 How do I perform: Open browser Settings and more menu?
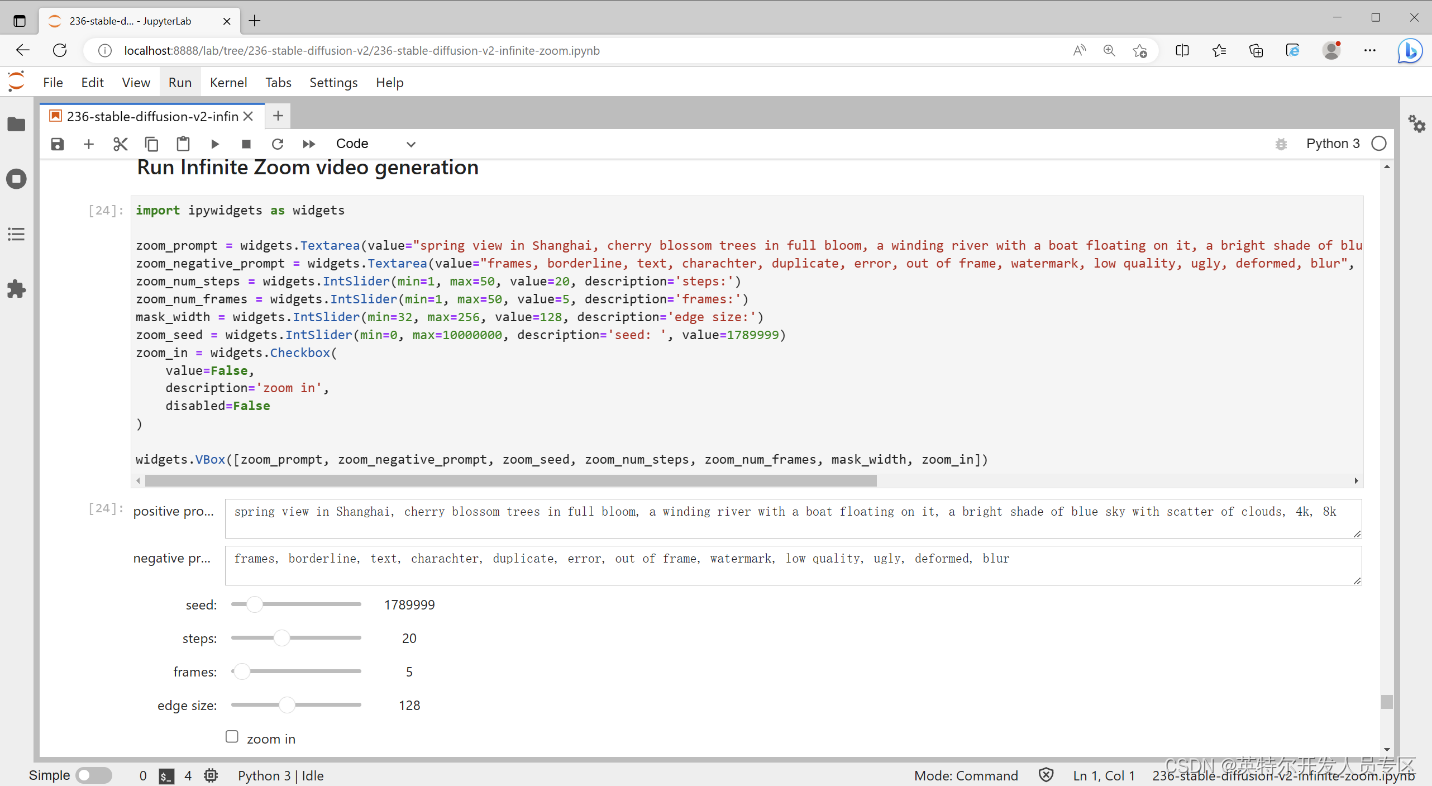click(1370, 50)
